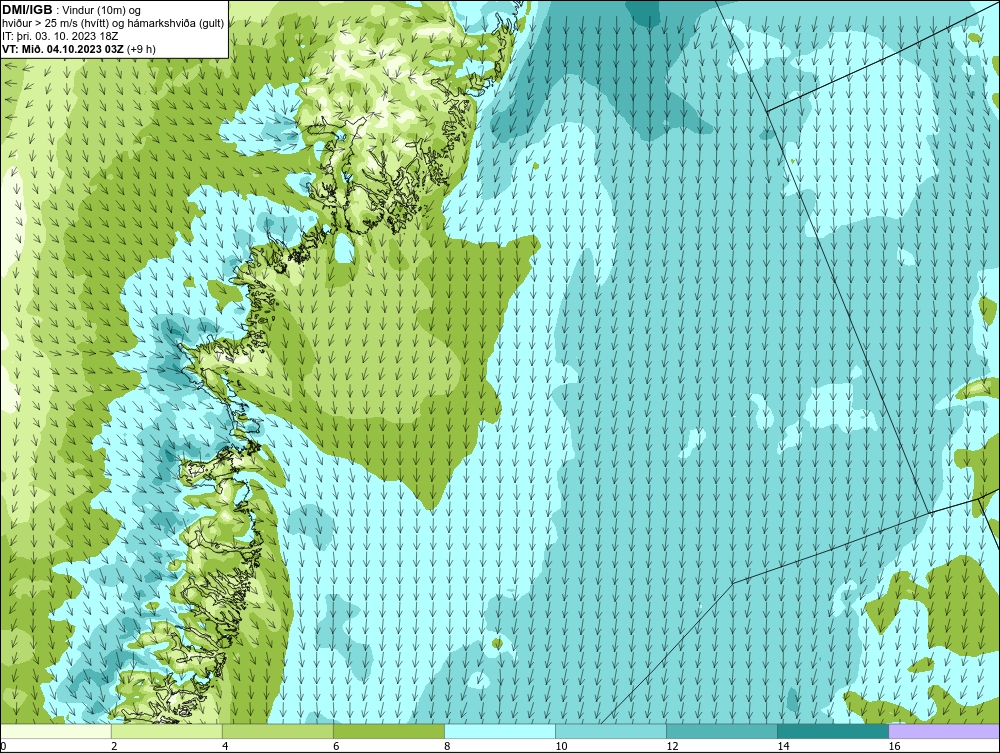Click the 4–6 m/s green legend swatch

coord(278,731)
